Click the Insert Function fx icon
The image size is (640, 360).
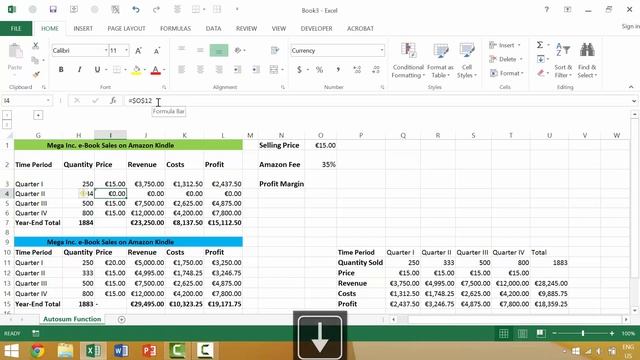pos(113,100)
